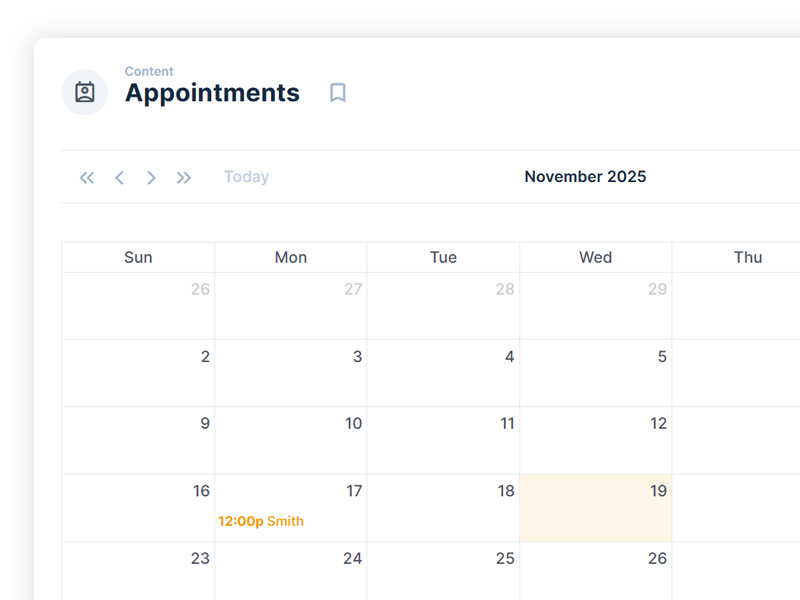Select the highlighted day 19
Screen dimensions: 800x600
[x=596, y=507]
